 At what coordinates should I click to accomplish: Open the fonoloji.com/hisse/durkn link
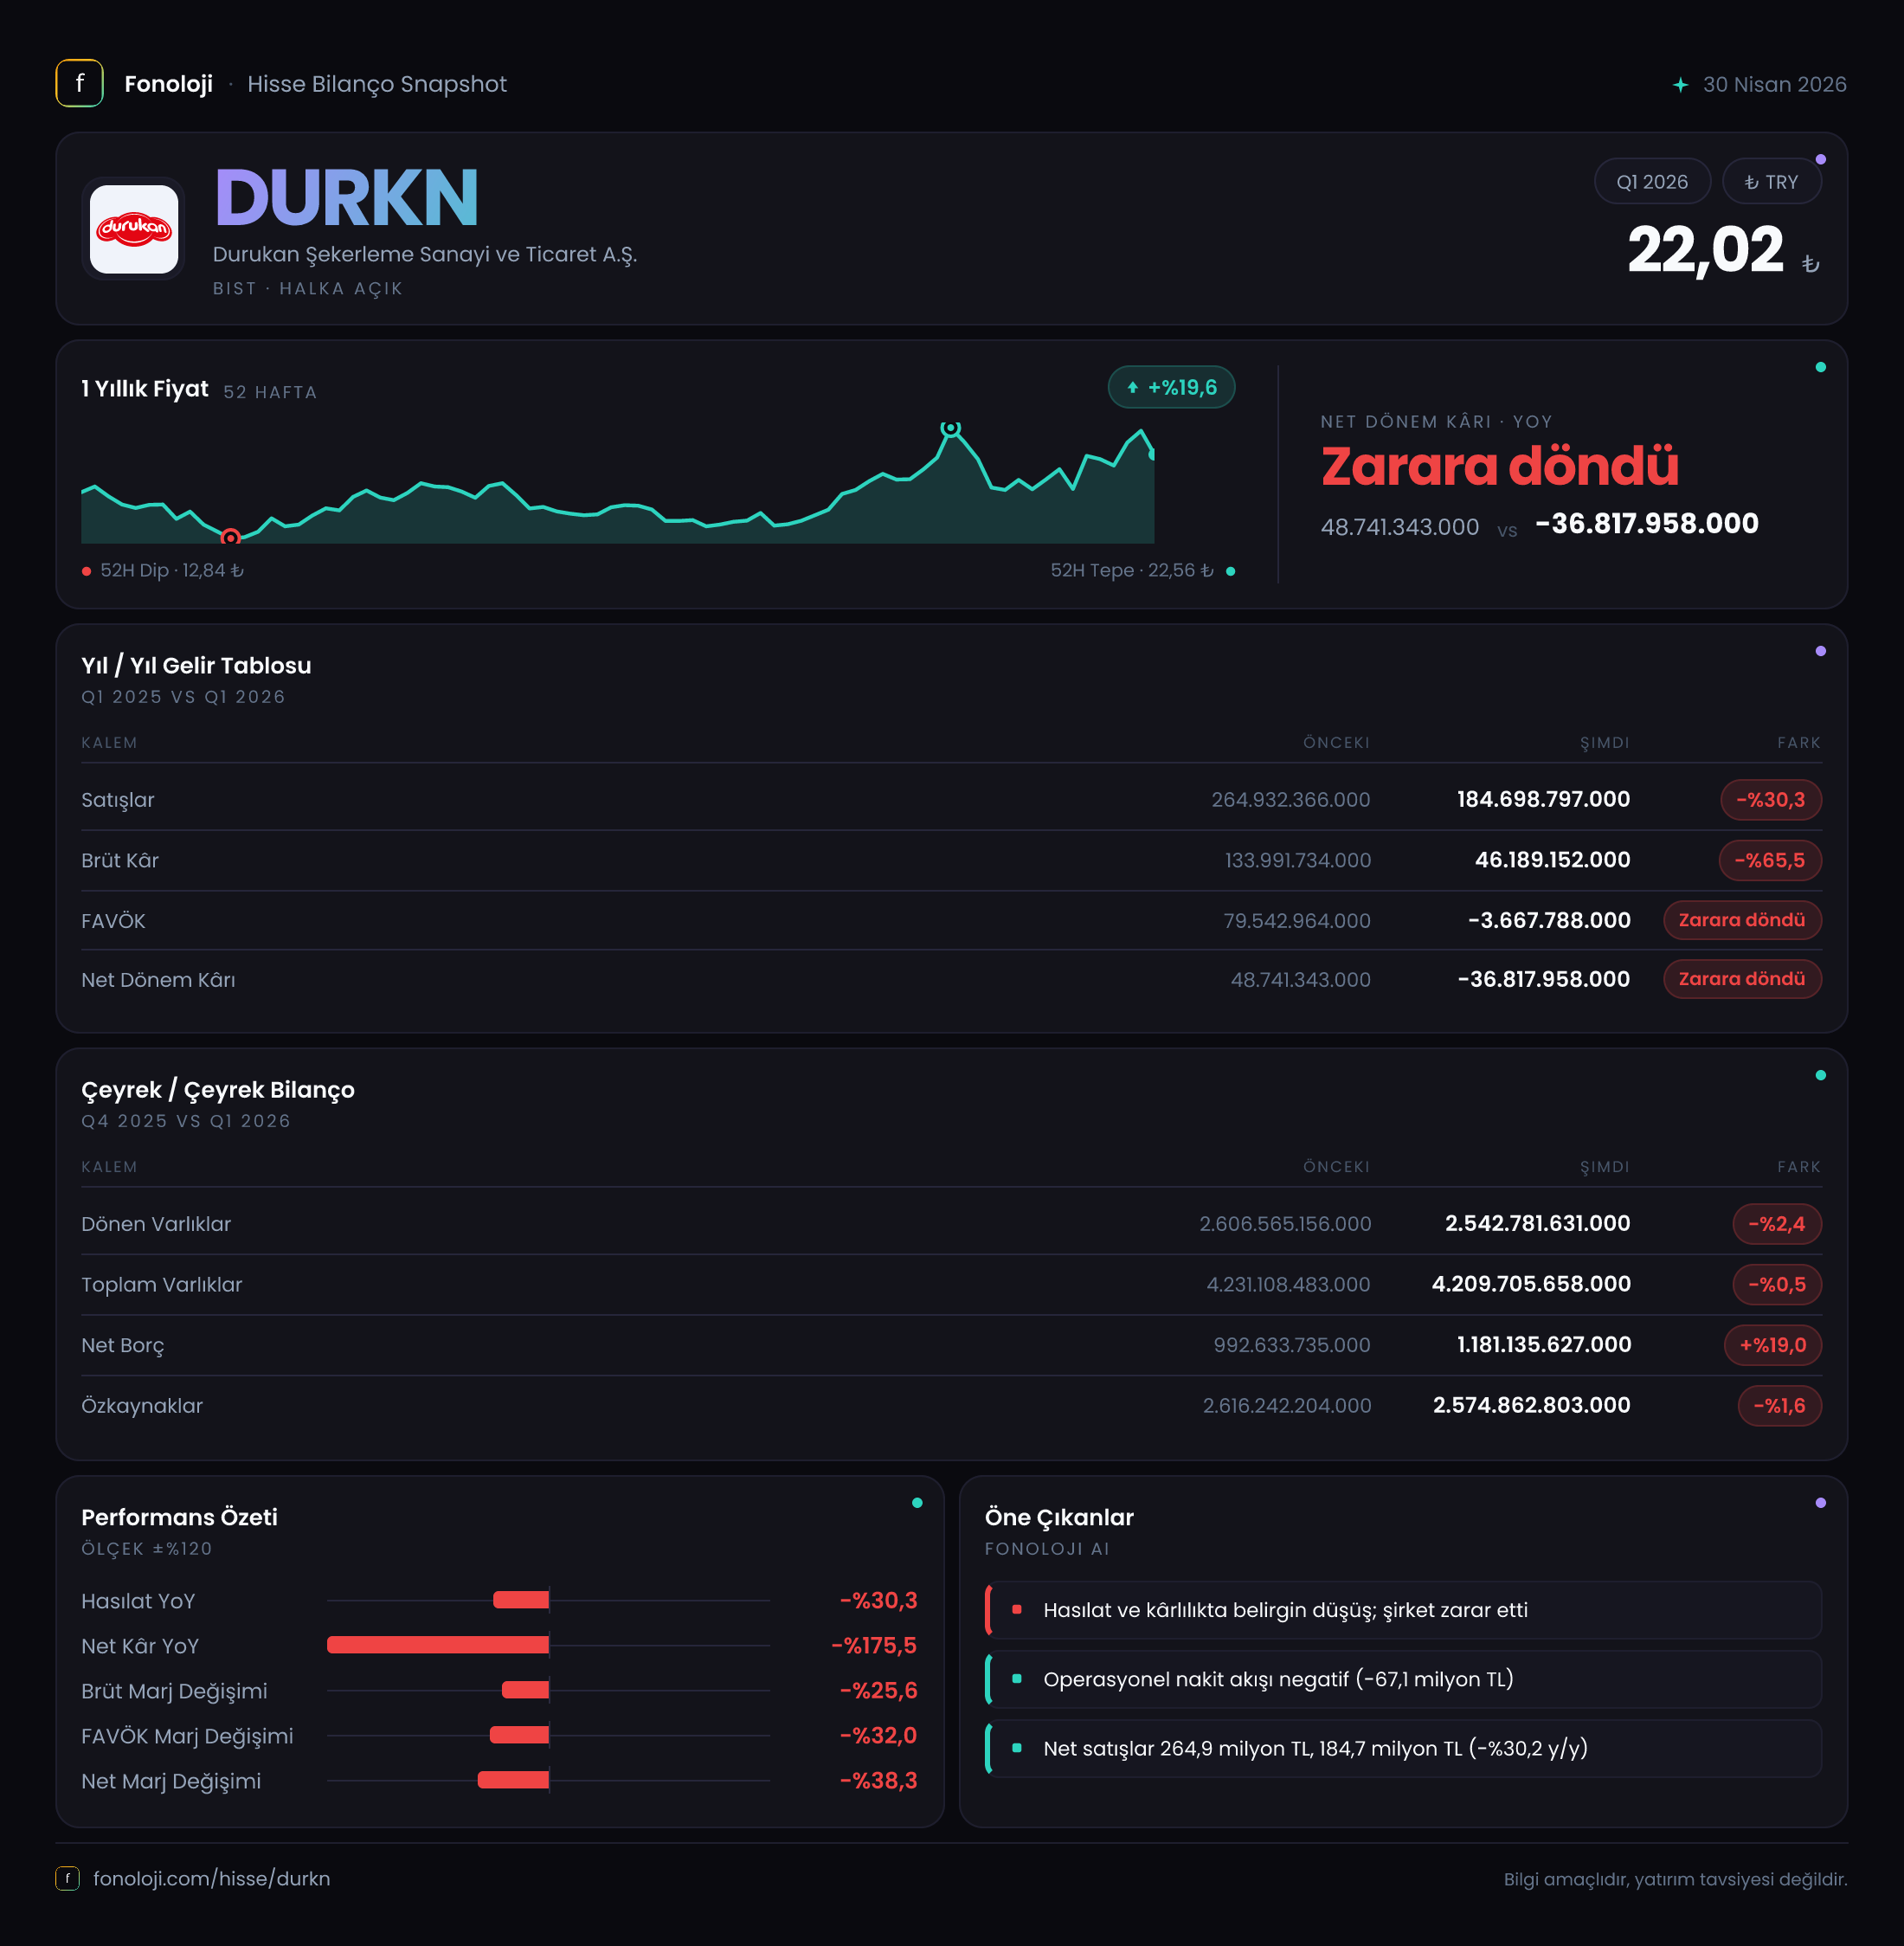(212, 1879)
